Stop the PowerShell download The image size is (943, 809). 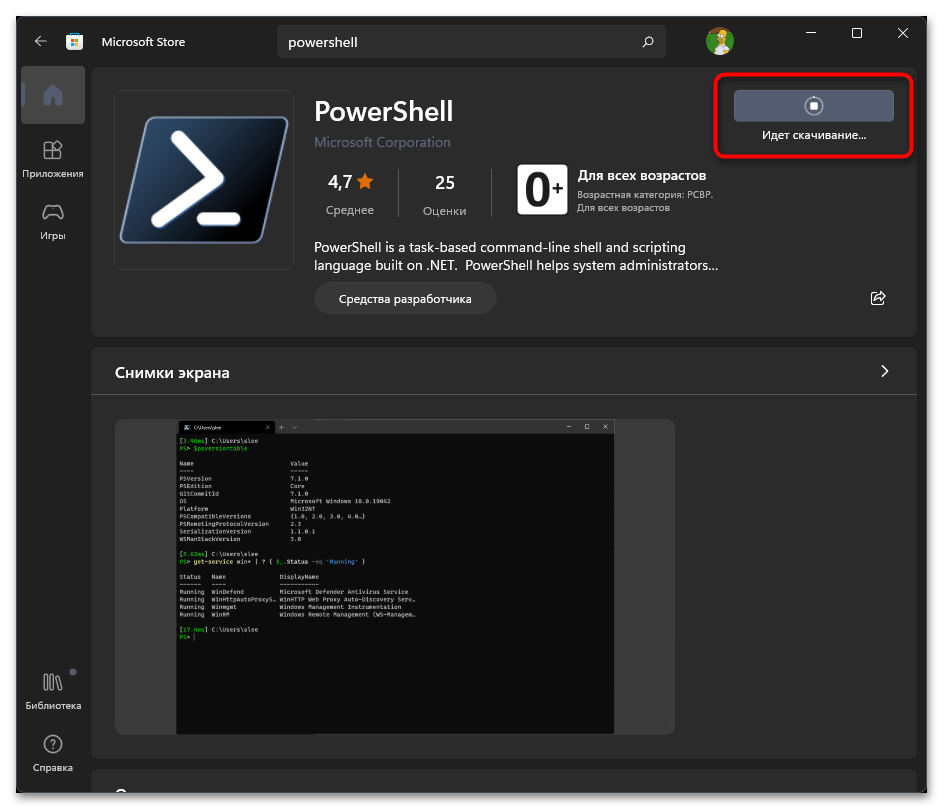813,106
